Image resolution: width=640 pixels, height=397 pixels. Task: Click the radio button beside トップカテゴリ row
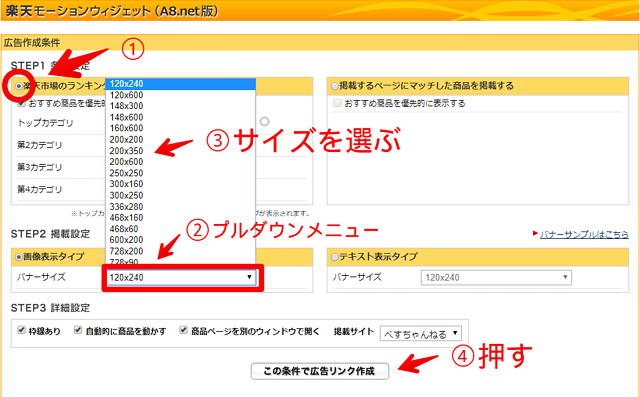point(264,122)
